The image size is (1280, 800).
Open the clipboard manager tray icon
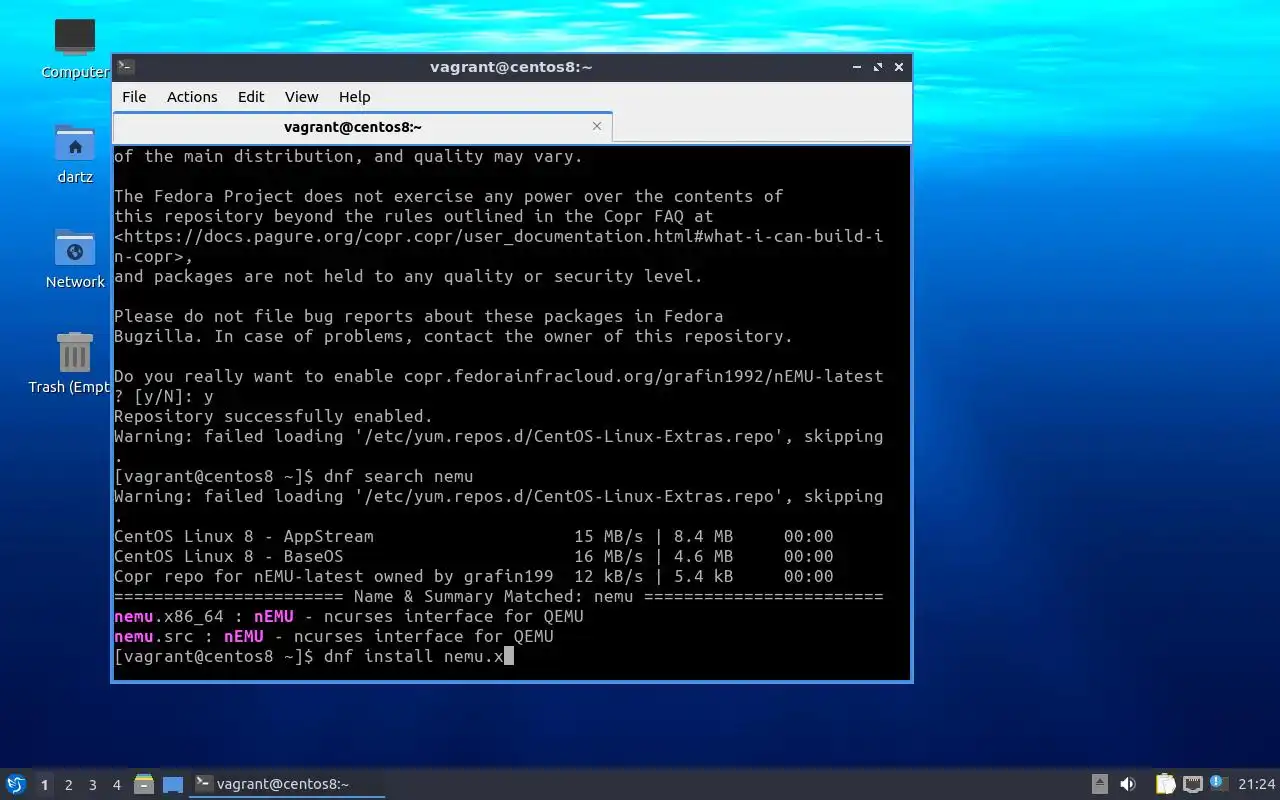tap(1165, 785)
